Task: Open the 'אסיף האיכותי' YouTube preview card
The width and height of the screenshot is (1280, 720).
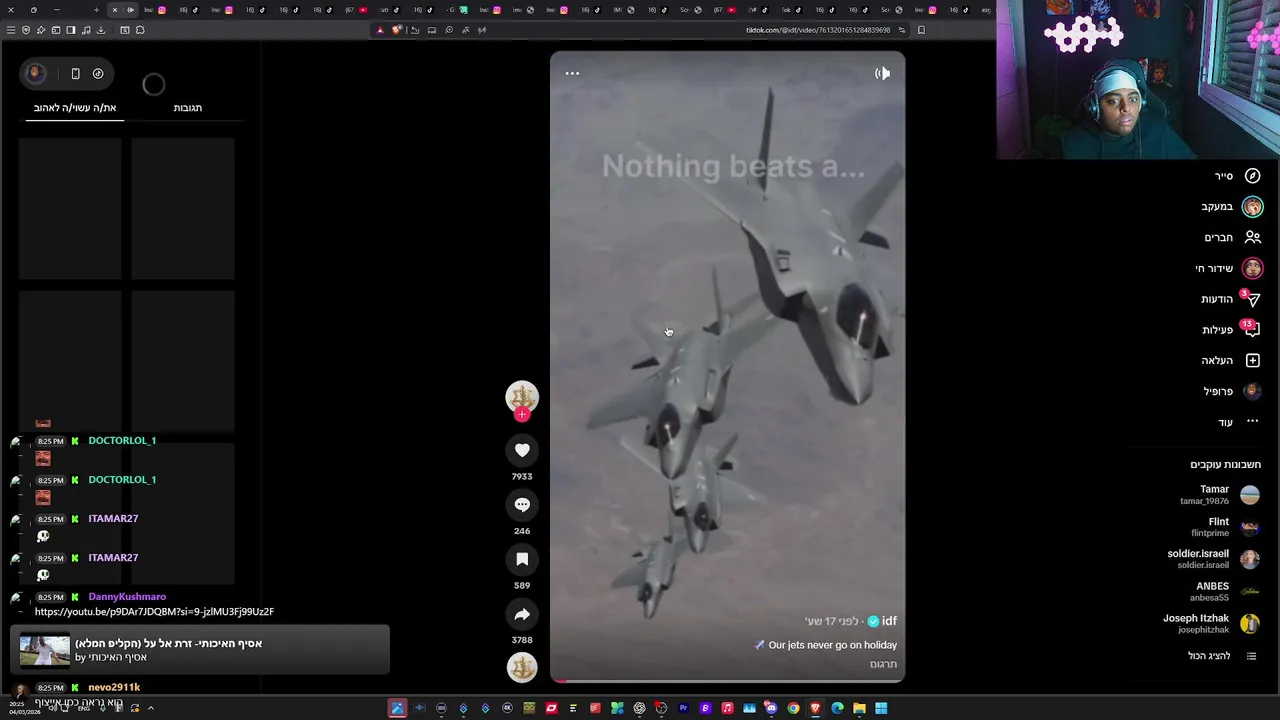Action: [x=200, y=650]
